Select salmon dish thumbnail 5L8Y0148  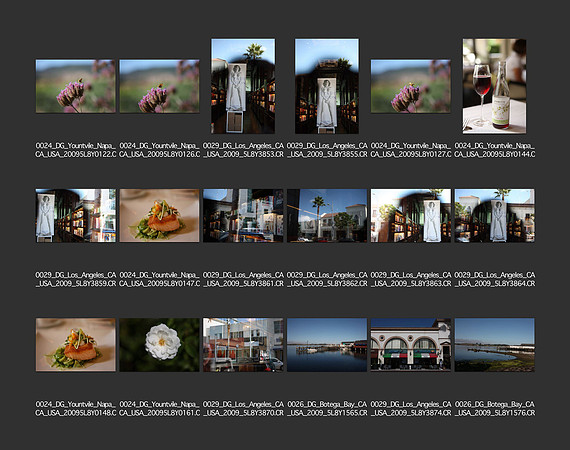click(x=76, y=345)
